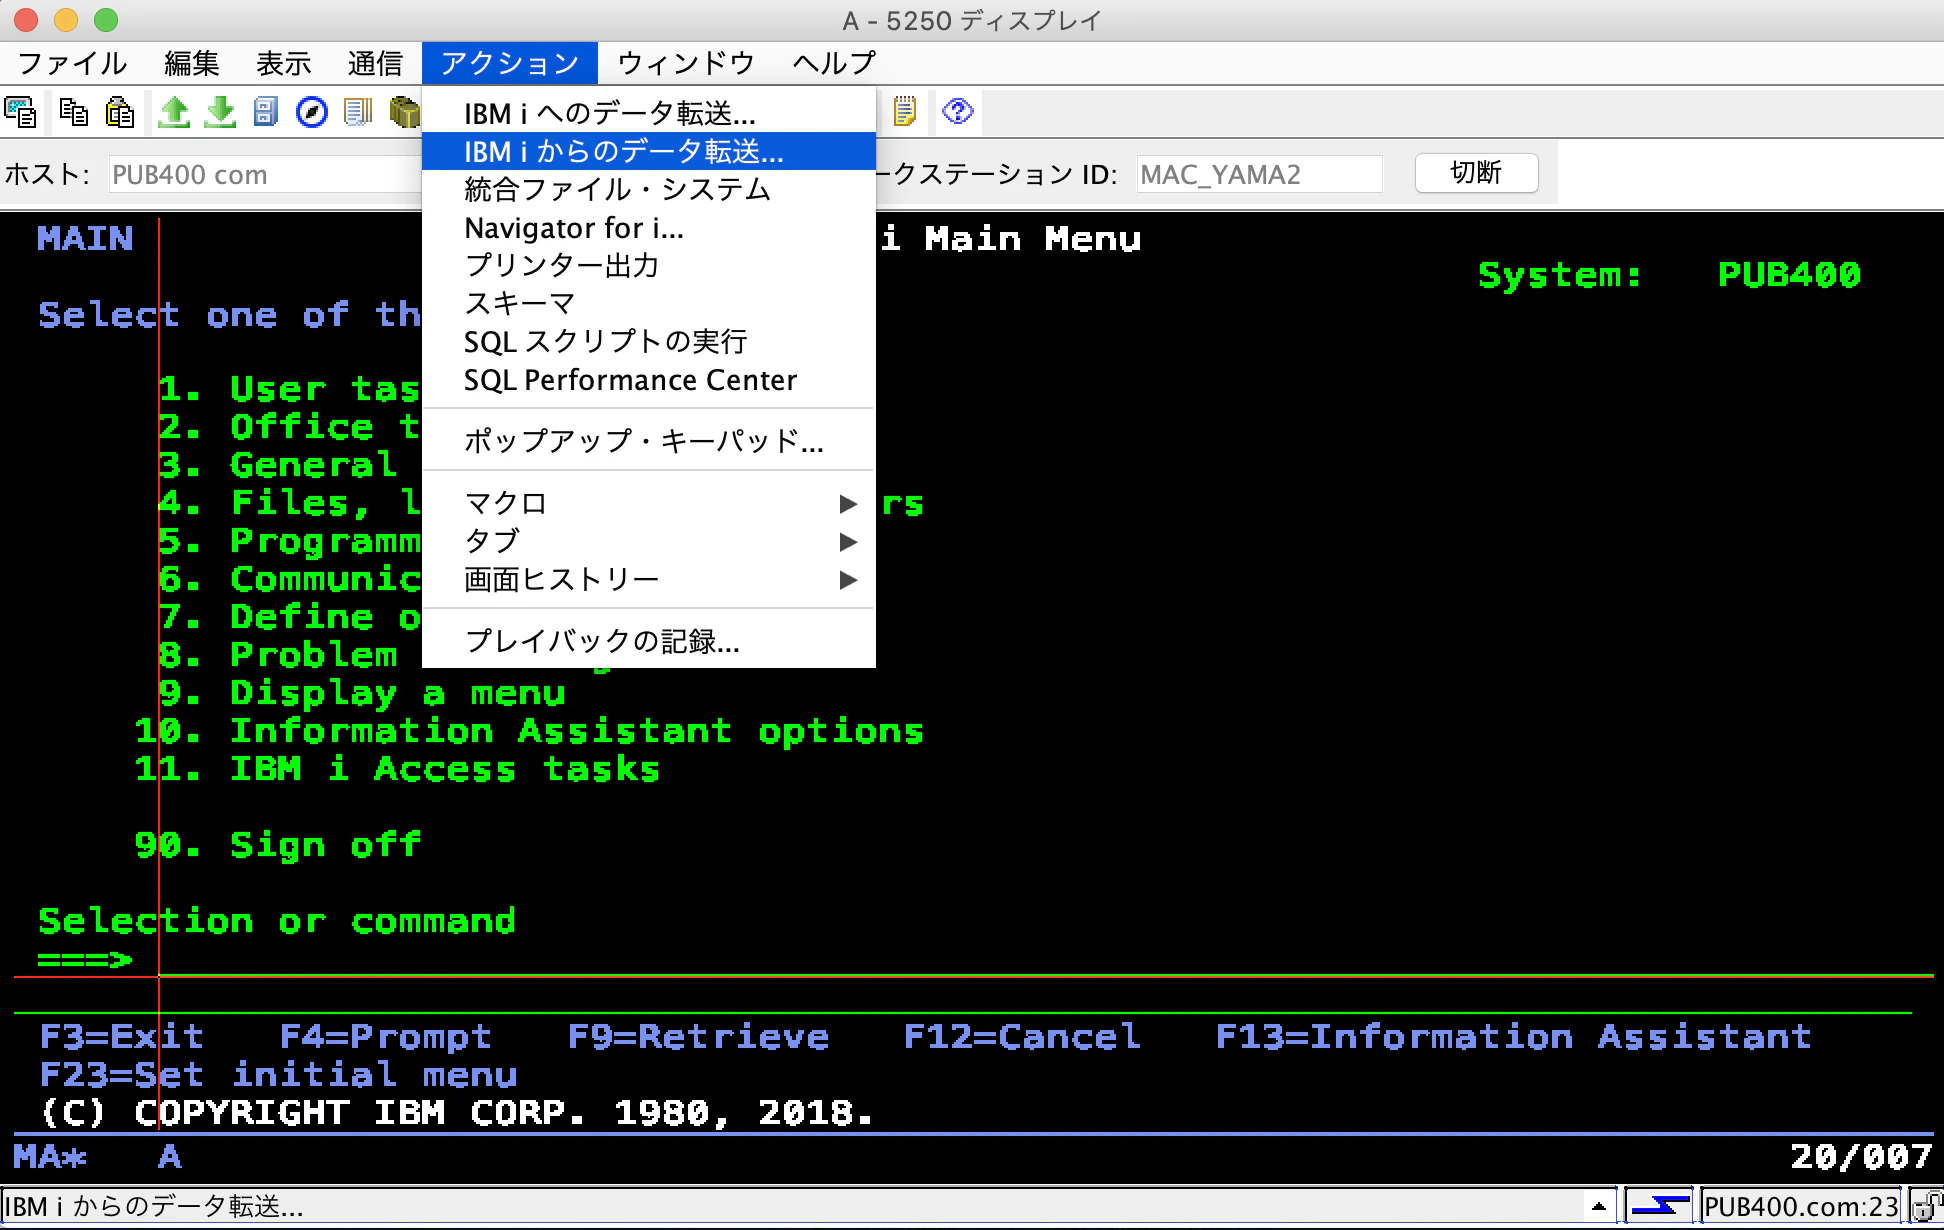Click the blue compass Navigator toolbar icon
This screenshot has width=1944, height=1230.
312,112
